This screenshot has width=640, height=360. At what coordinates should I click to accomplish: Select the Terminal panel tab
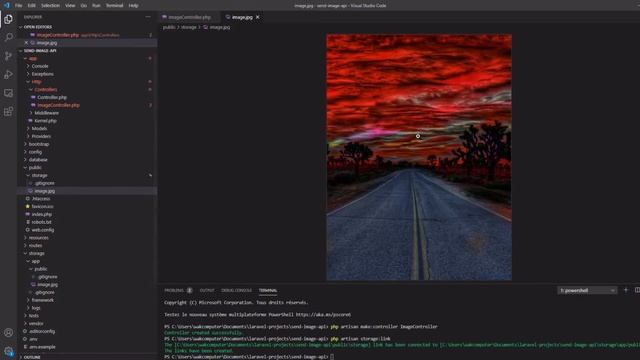[x=268, y=290]
